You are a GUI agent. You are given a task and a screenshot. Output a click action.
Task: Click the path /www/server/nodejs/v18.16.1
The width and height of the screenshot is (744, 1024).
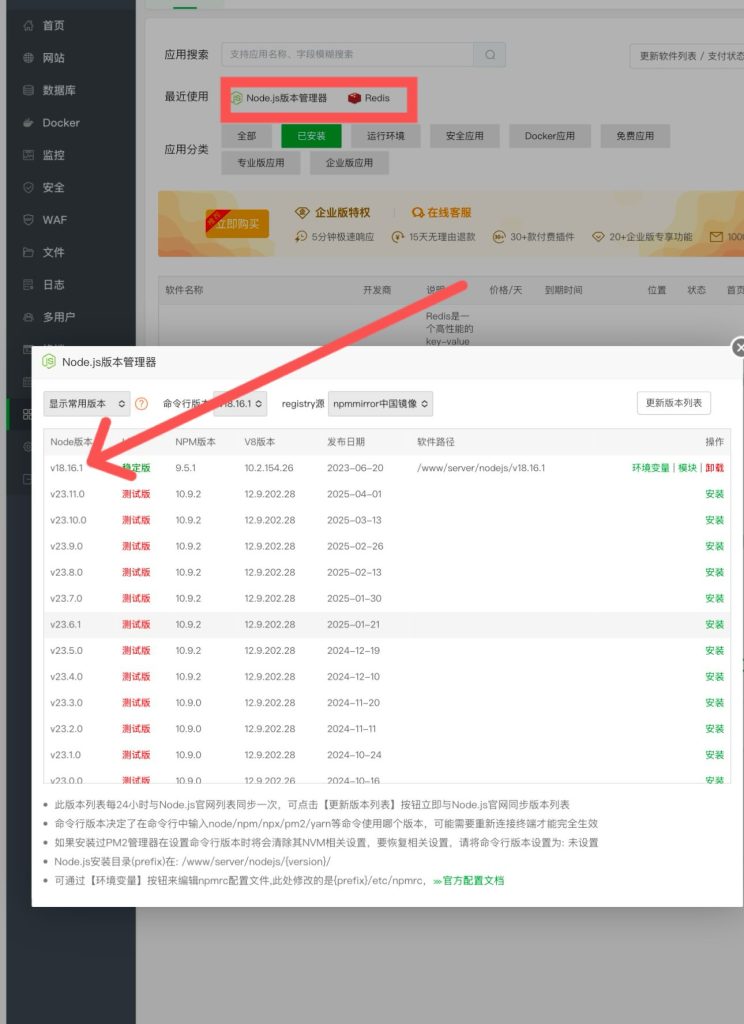[x=481, y=468]
